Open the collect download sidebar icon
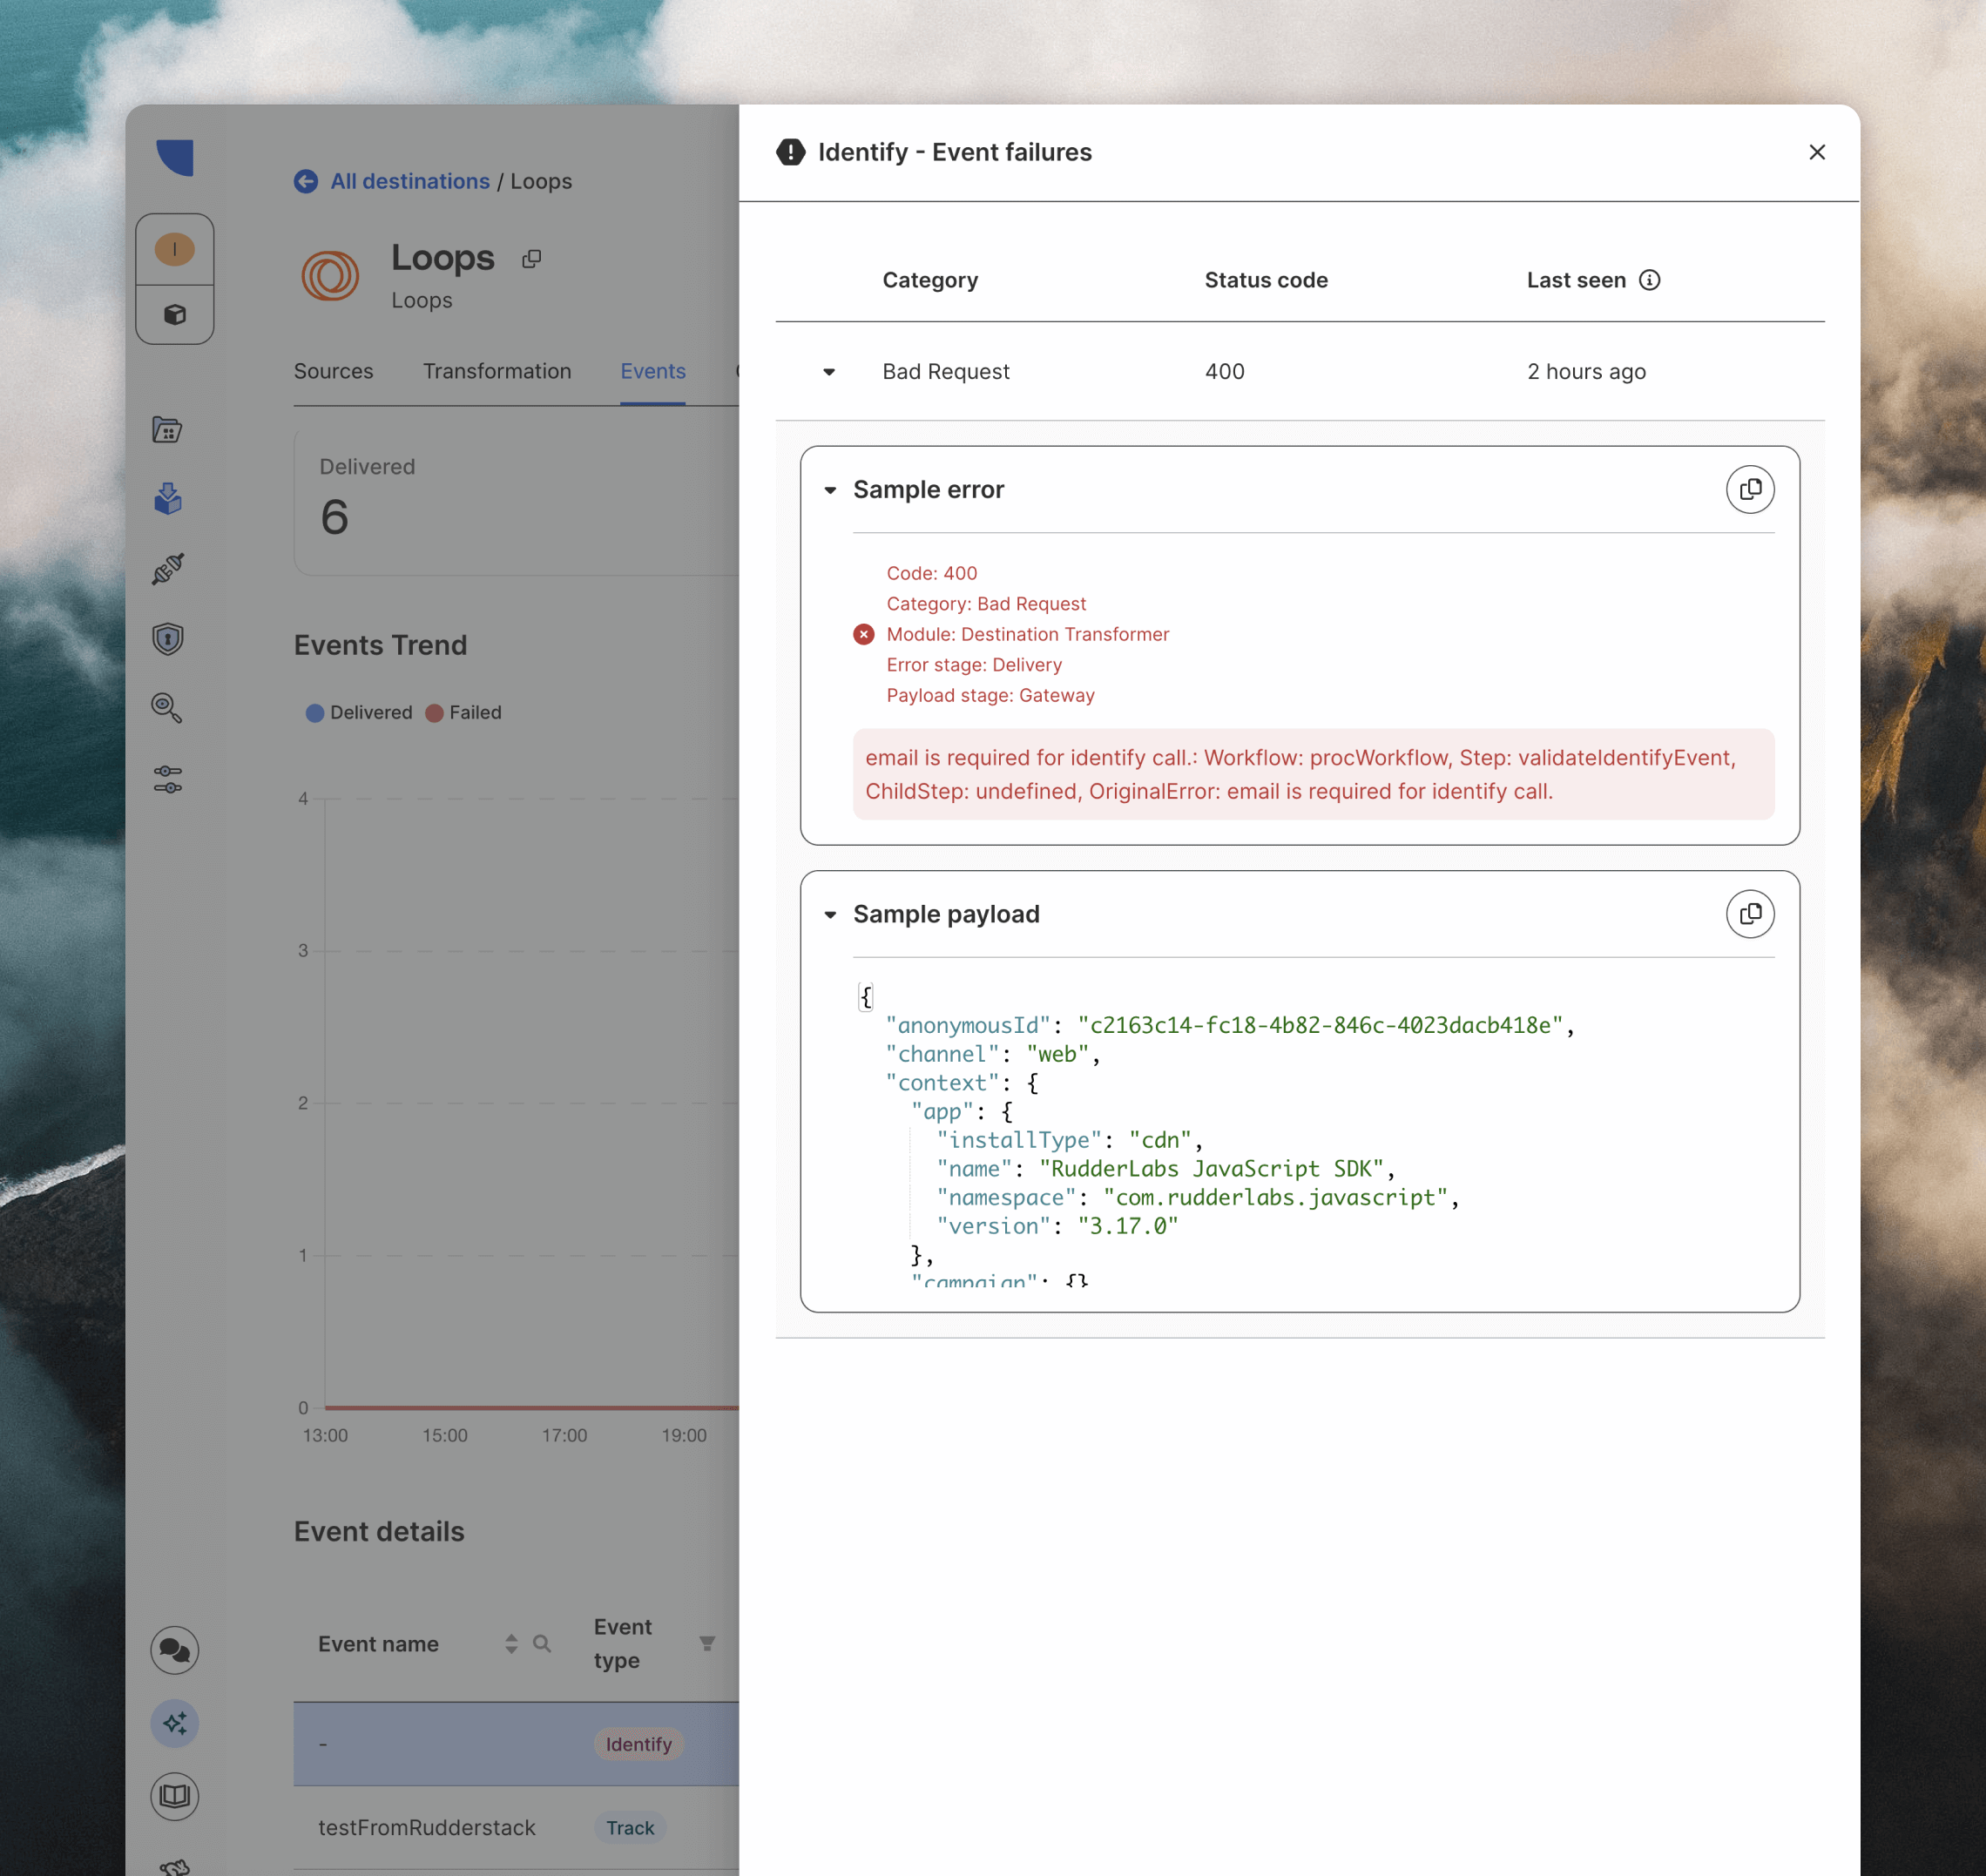This screenshot has width=1986, height=1876. [x=168, y=498]
